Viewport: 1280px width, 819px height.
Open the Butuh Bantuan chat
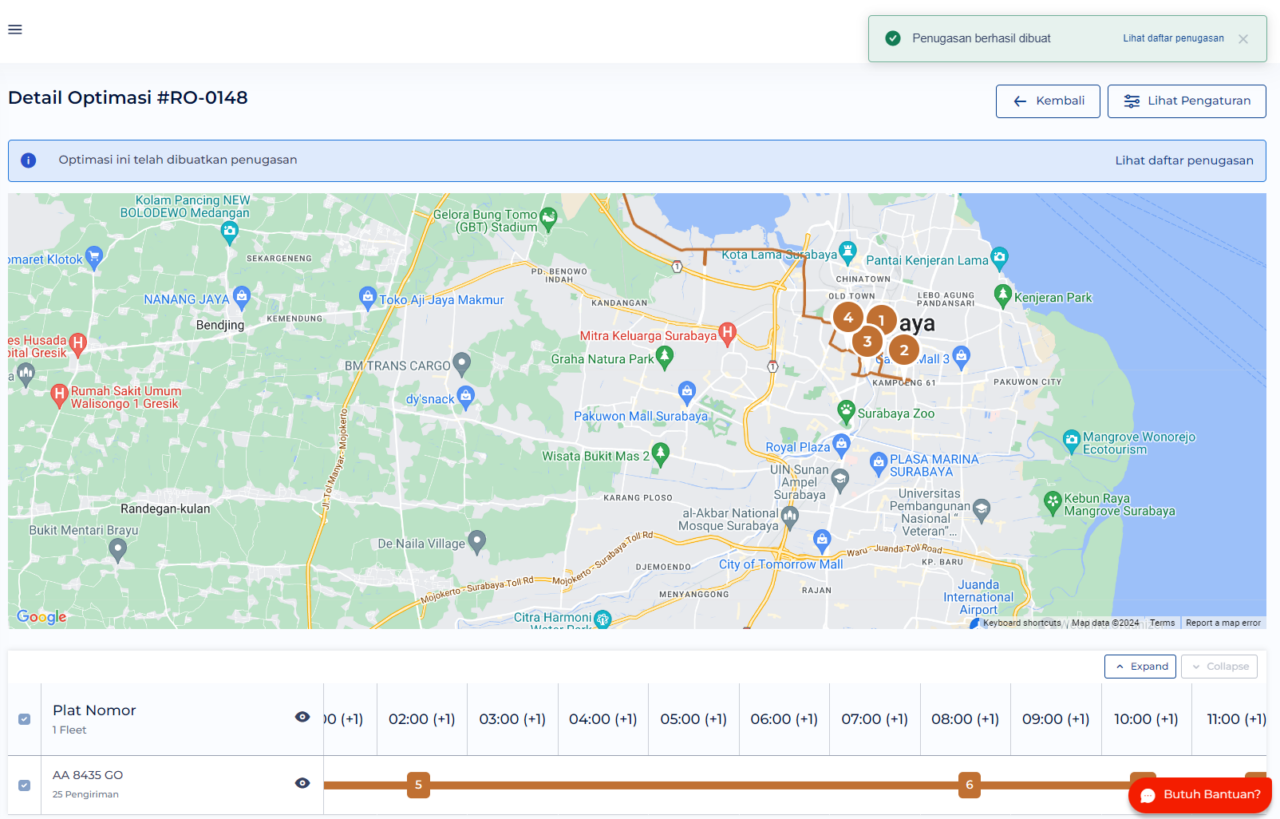tap(1199, 794)
